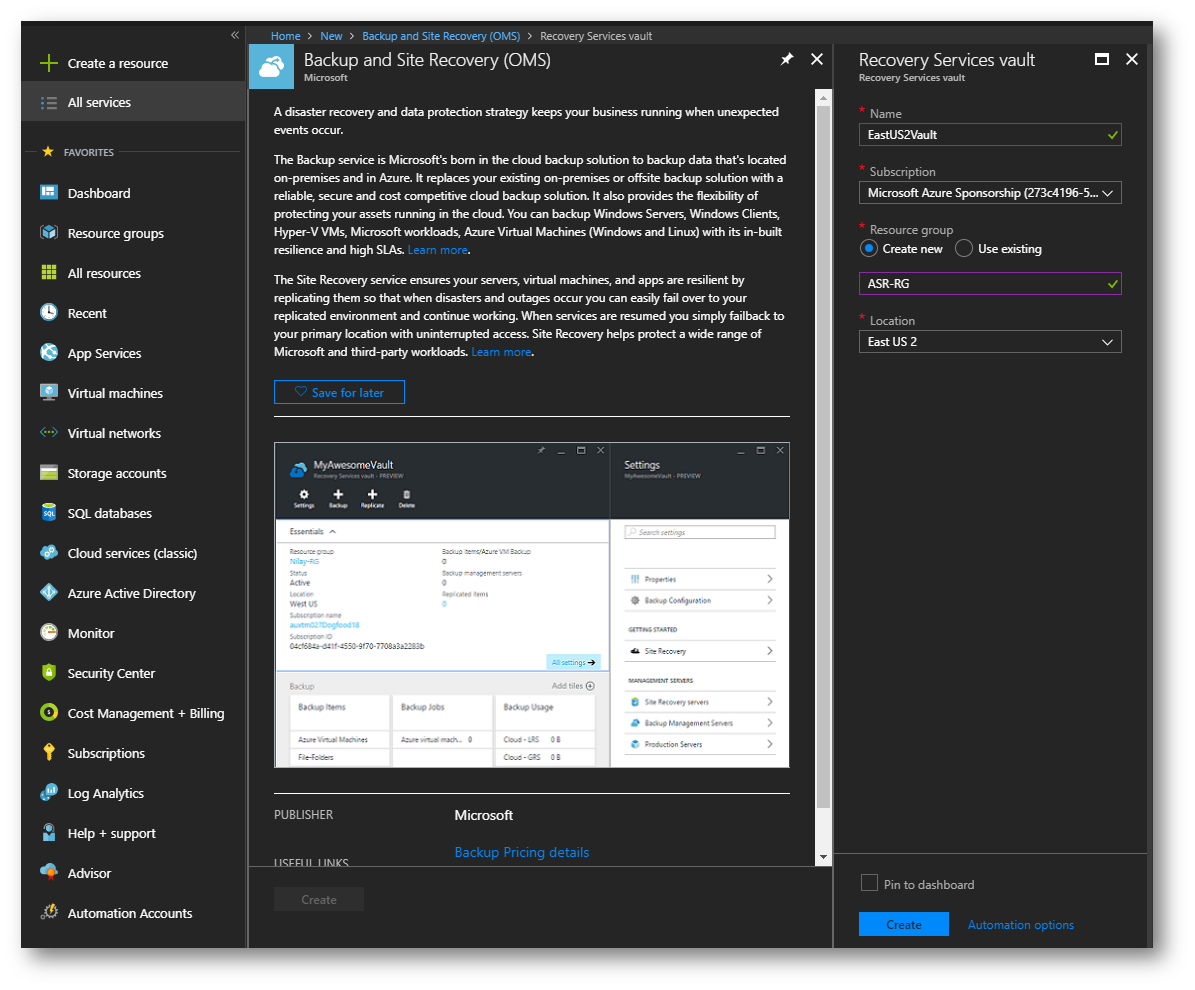Click the Dashboard icon in sidebar
The image size is (1195, 990).
click(x=49, y=193)
